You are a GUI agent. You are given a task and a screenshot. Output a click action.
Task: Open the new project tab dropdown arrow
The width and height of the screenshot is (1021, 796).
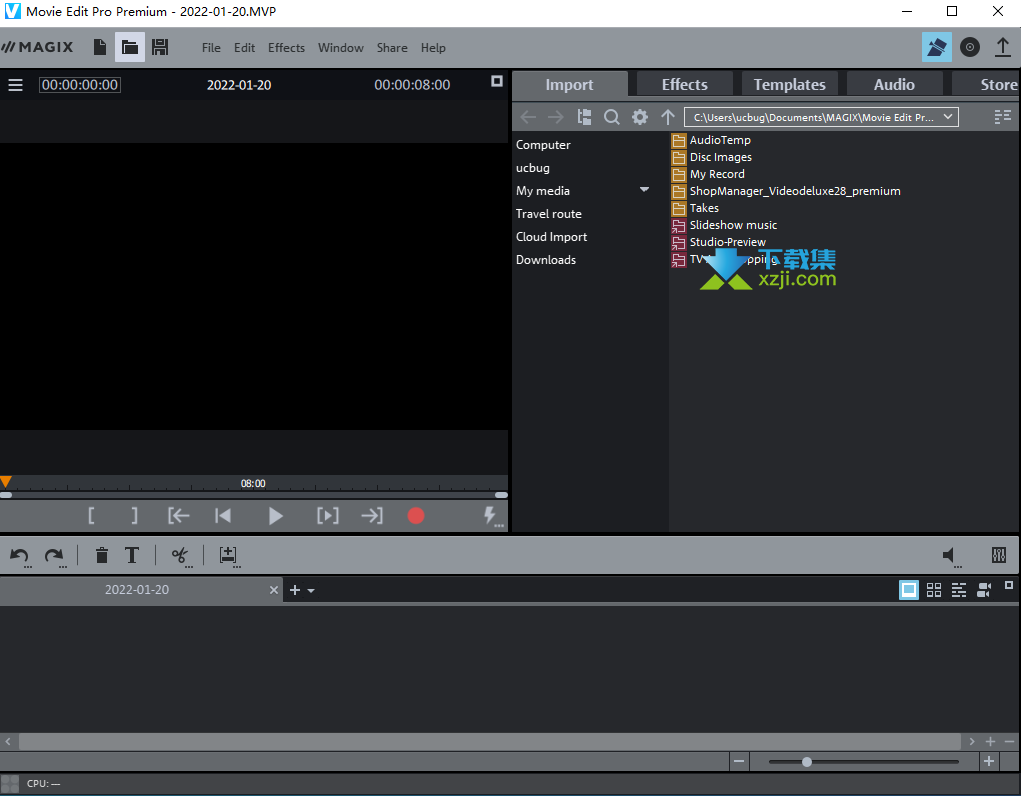click(x=311, y=591)
